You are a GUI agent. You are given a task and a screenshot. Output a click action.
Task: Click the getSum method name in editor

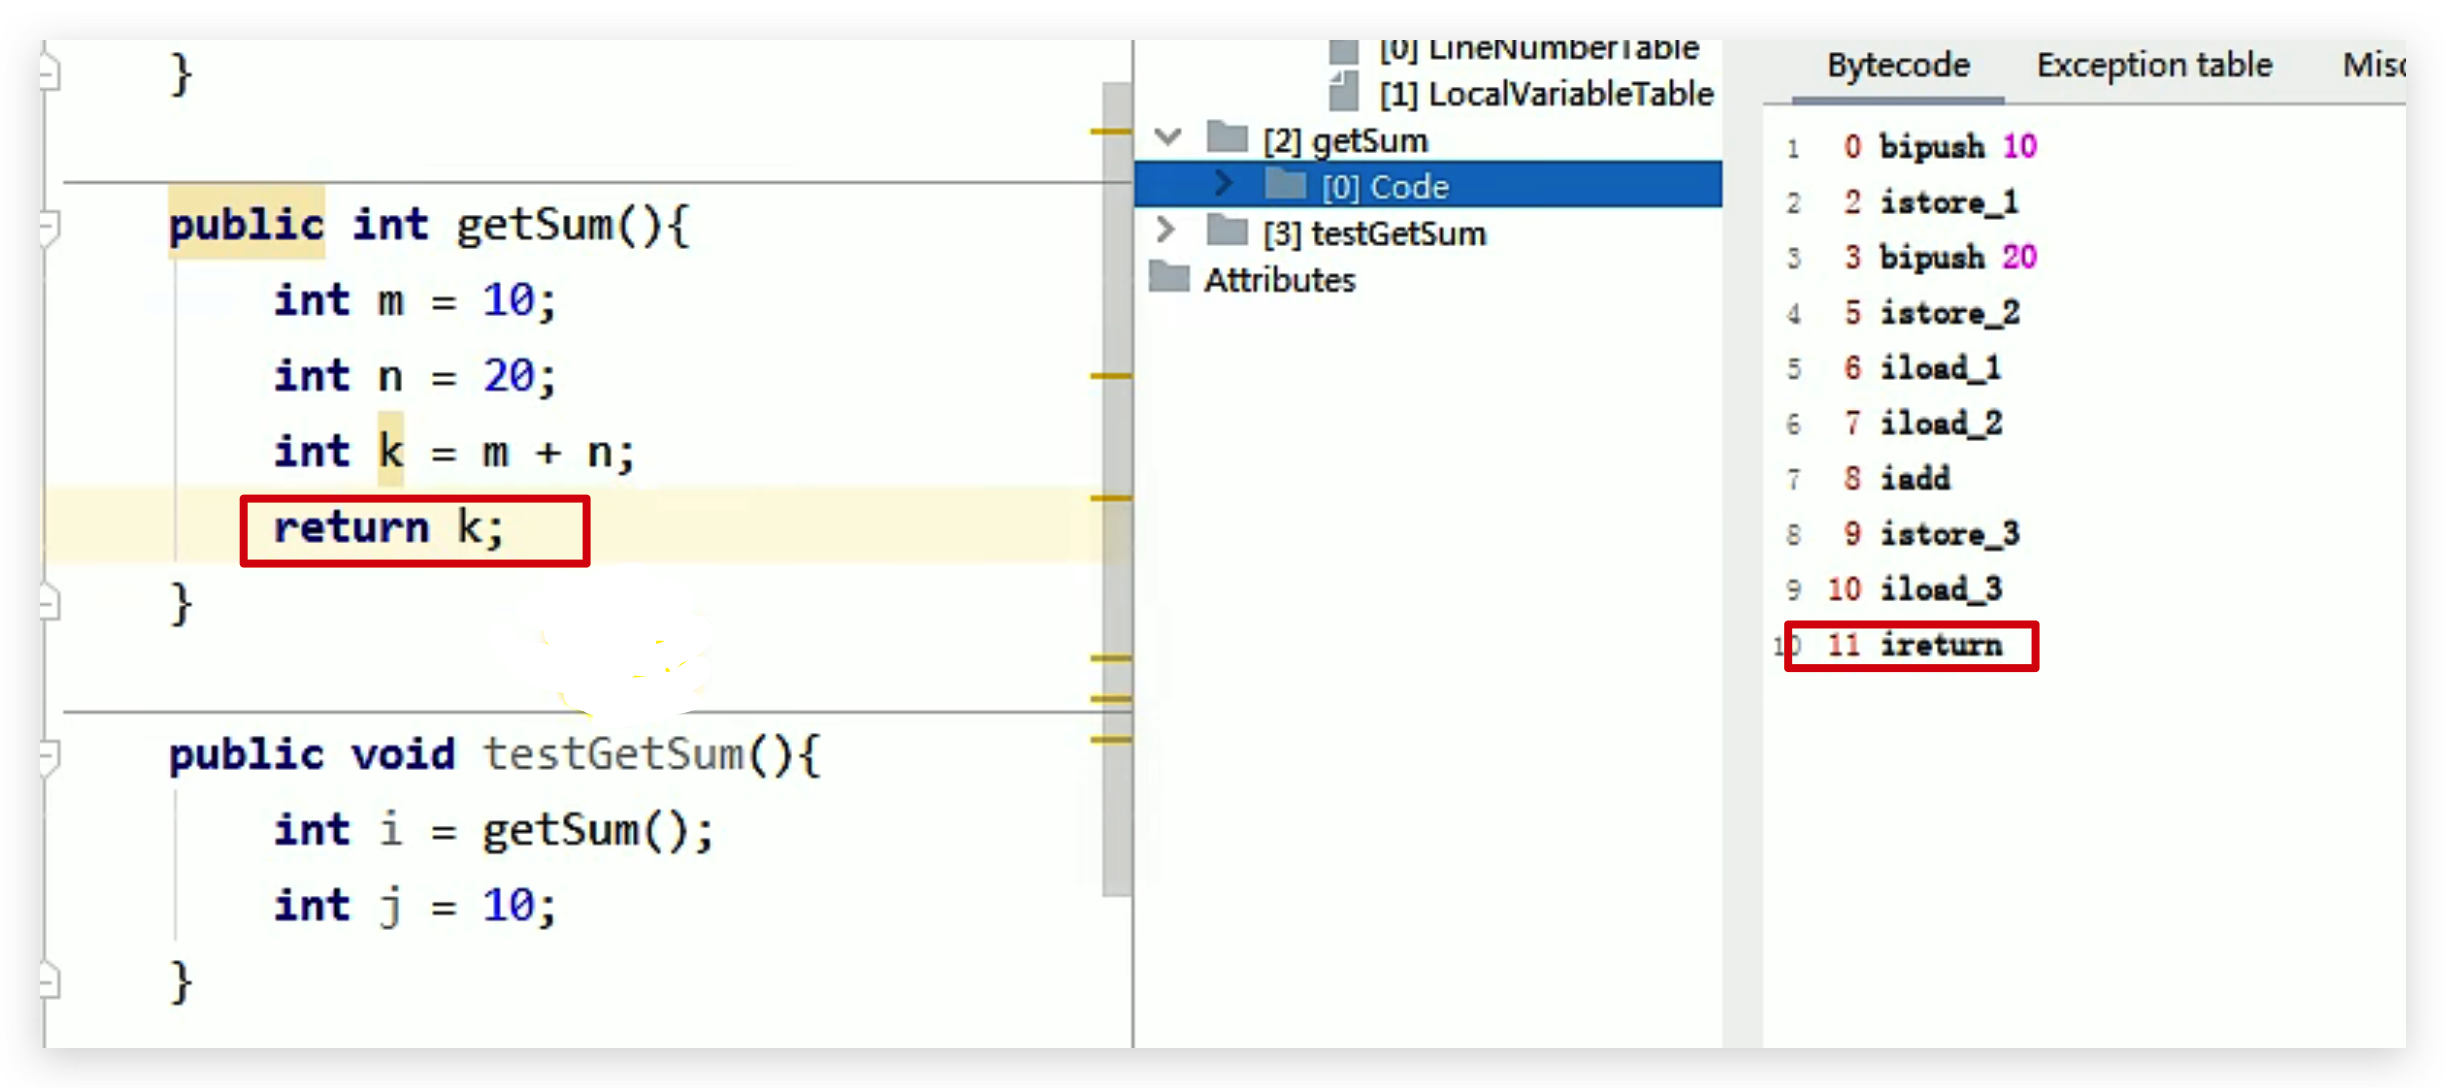[534, 225]
